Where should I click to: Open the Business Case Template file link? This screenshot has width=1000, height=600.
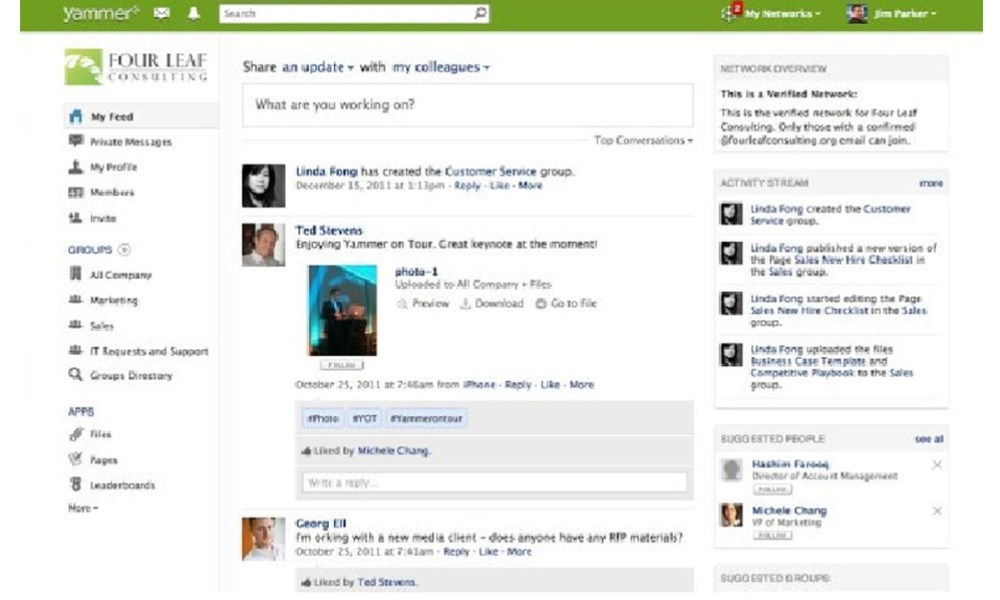[808, 361]
